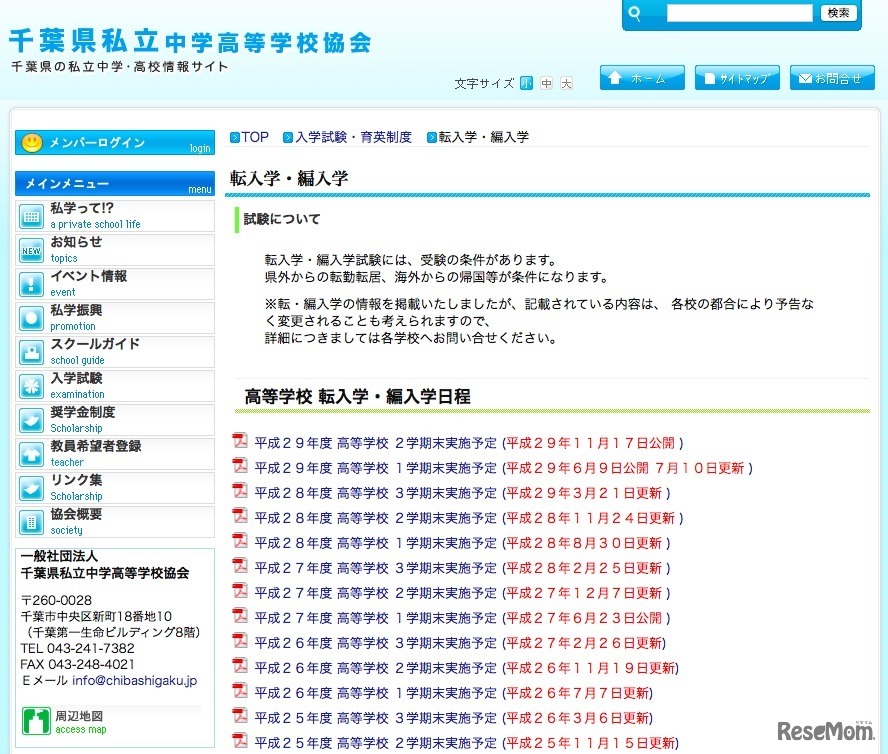This screenshot has width=888, height=754.
Task: Open the スクールガイド school guide icon
Action: (32, 351)
